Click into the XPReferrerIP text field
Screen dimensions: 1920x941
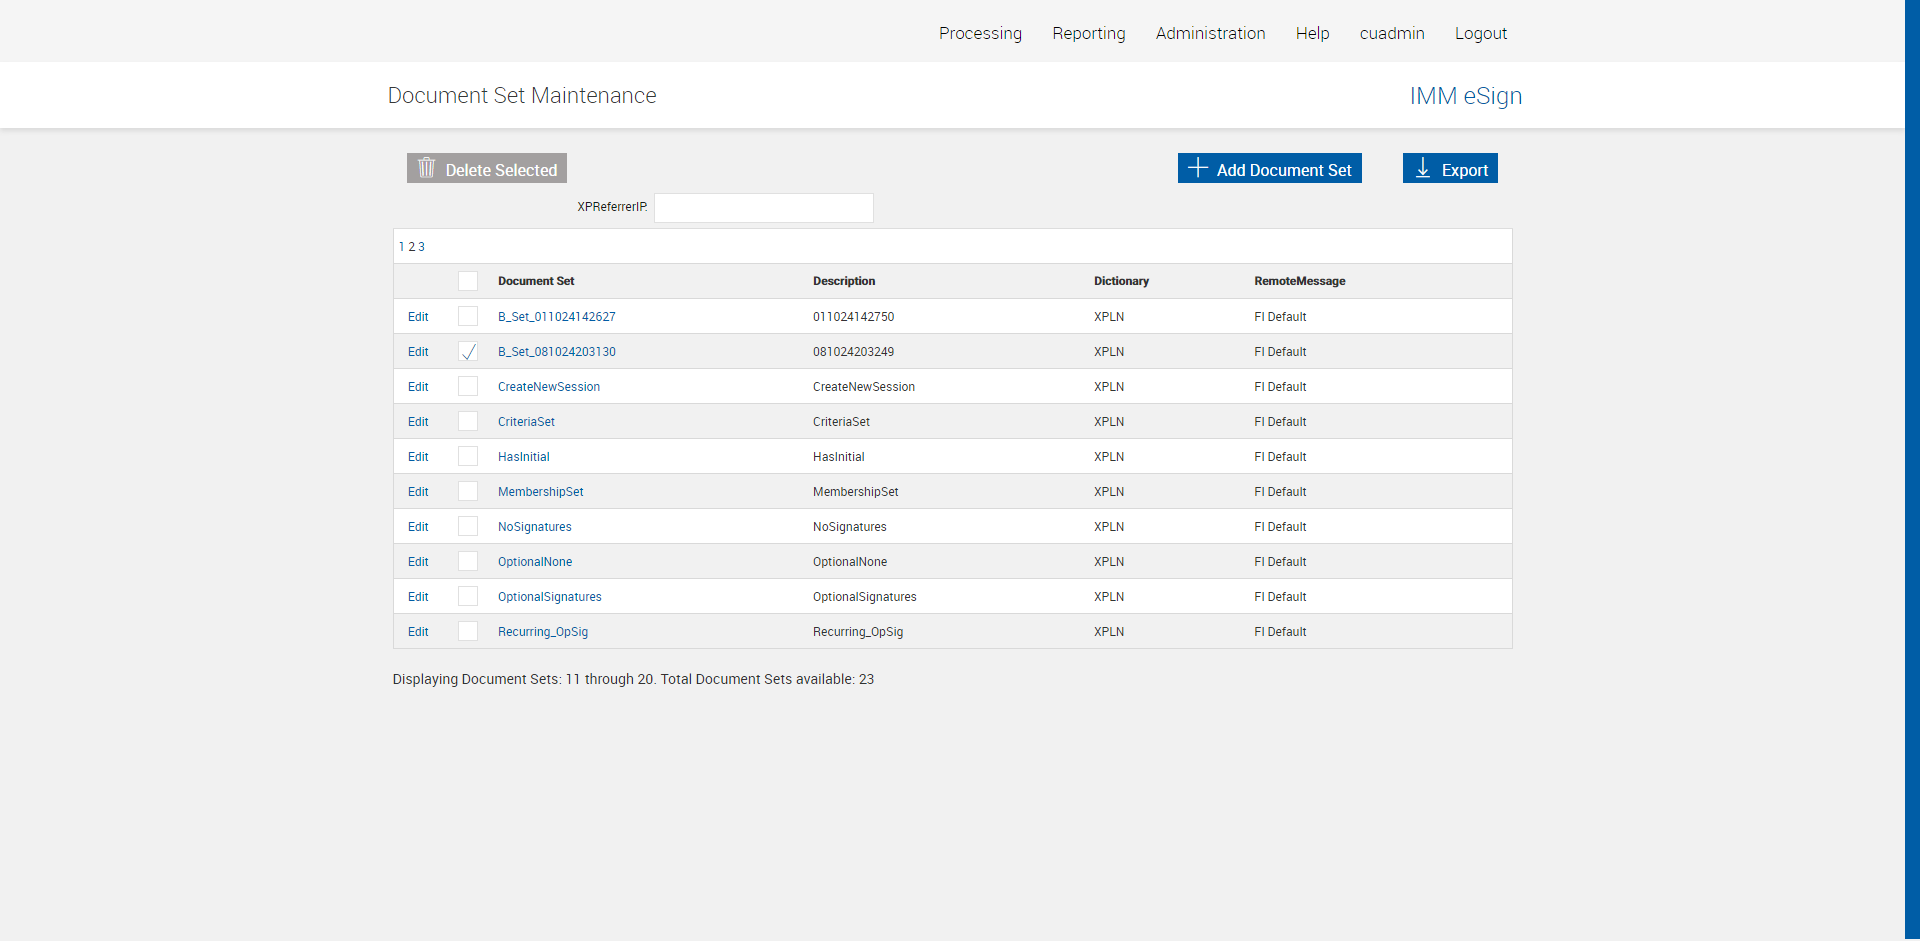click(x=763, y=208)
